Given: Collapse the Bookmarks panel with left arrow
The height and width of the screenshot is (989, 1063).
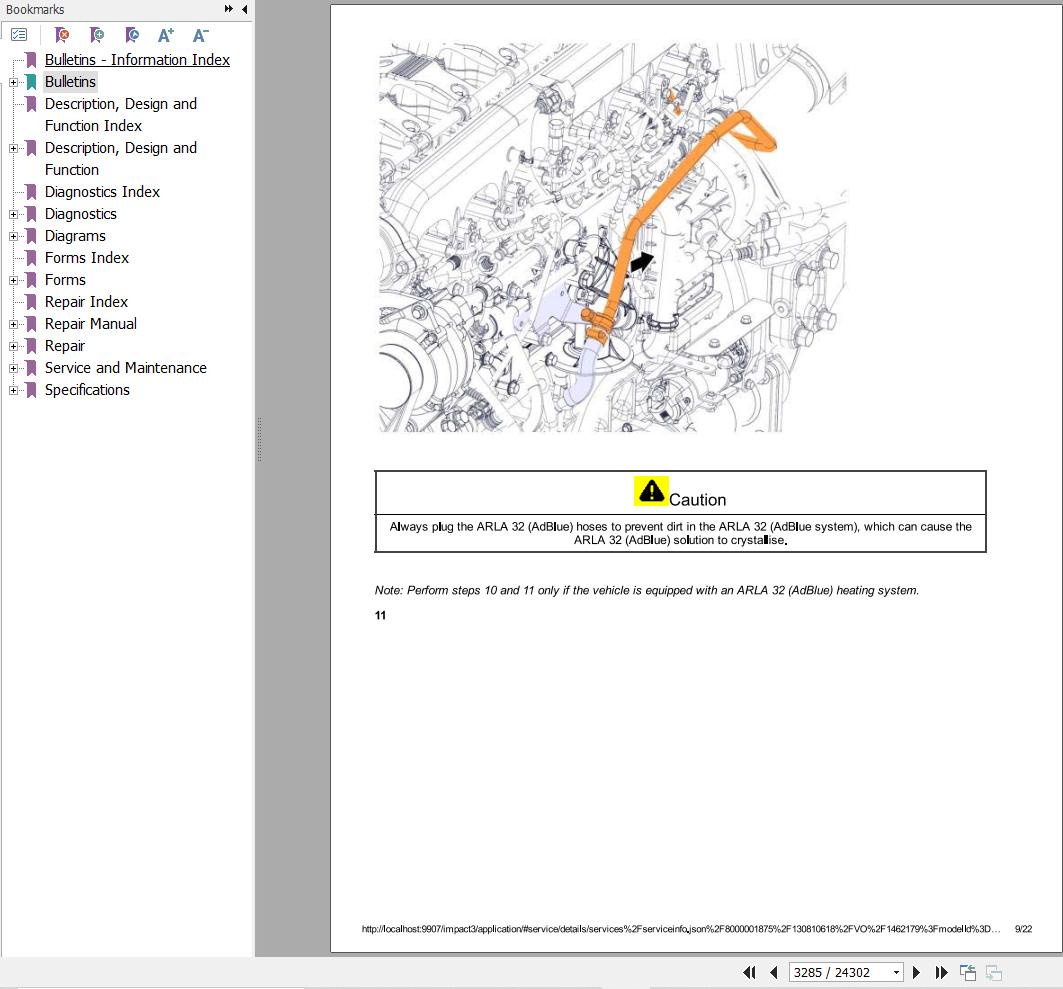Looking at the screenshot, I should pyautogui.click(x=245, y=9).
